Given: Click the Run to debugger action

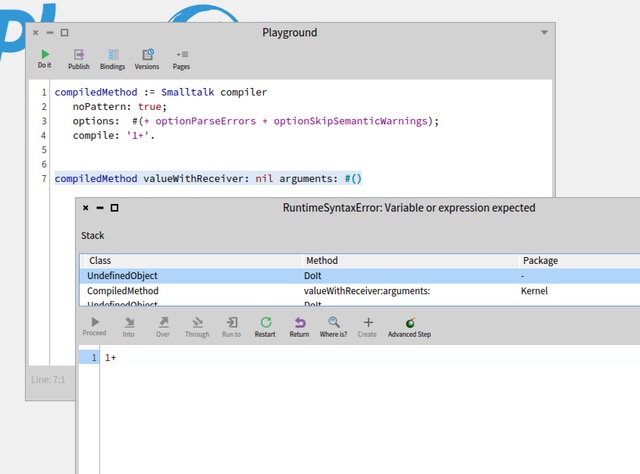Looking at the screenshot, I should click(x=231, y=327).
